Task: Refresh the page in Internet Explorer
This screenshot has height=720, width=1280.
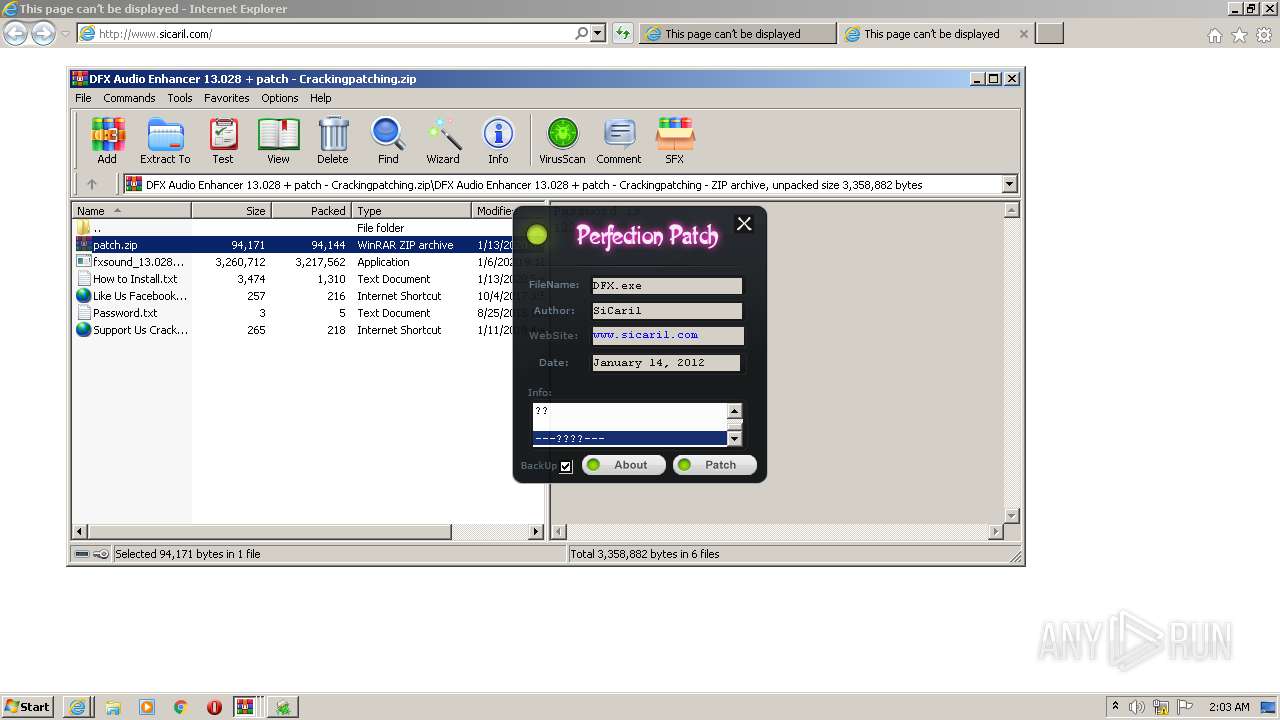Action: (x=623, y=33)
